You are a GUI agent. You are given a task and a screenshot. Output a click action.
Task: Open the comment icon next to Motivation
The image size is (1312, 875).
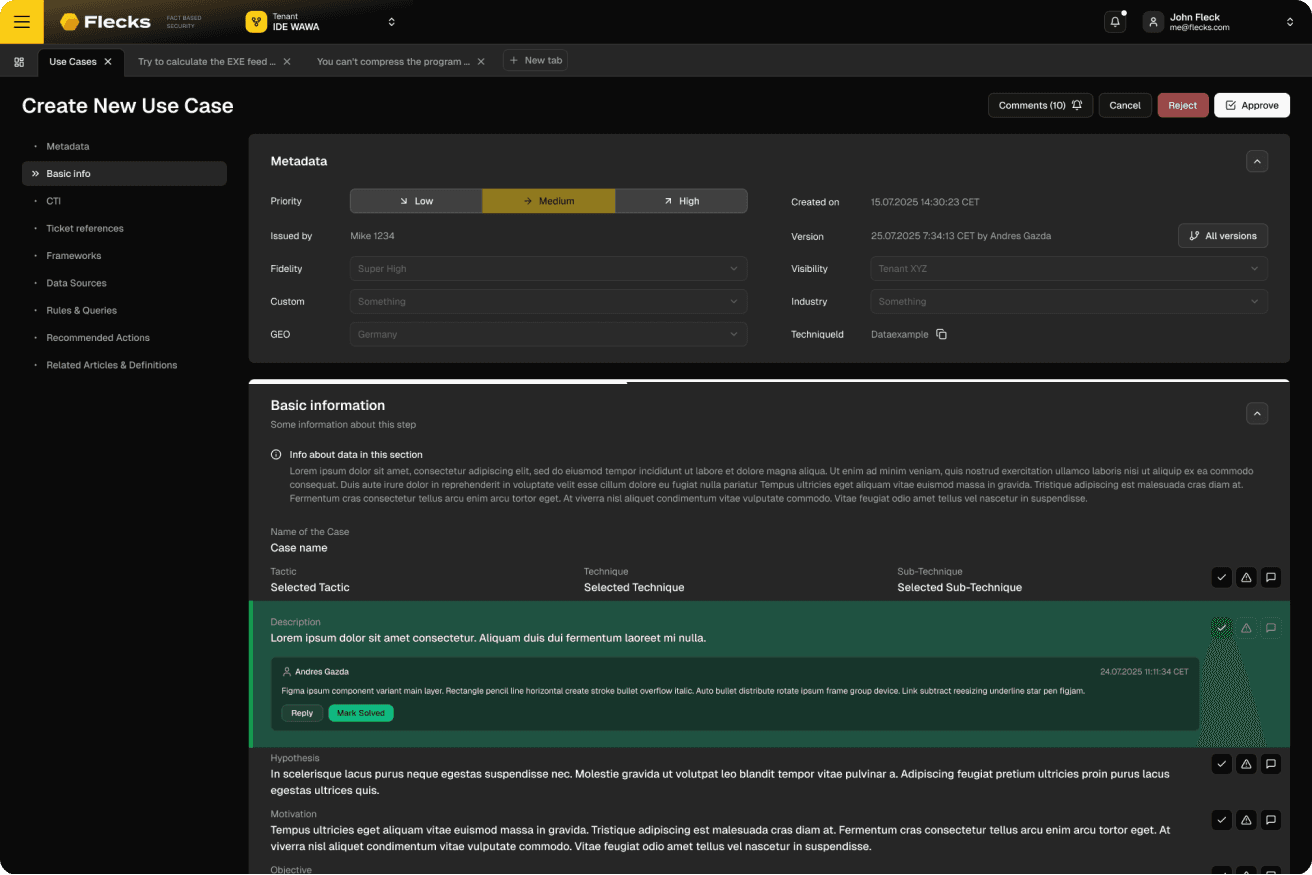1270,819
